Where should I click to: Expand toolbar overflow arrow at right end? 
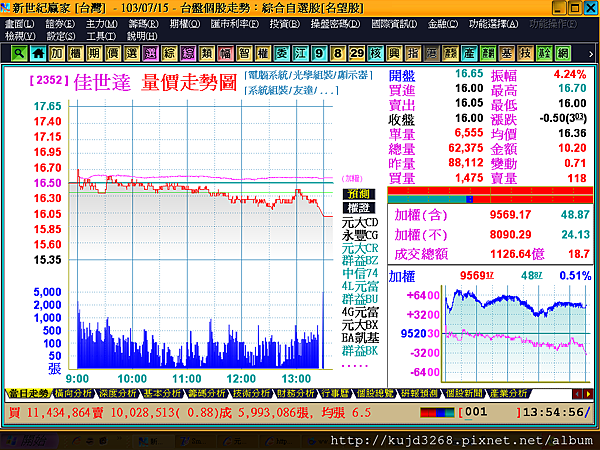591,54
